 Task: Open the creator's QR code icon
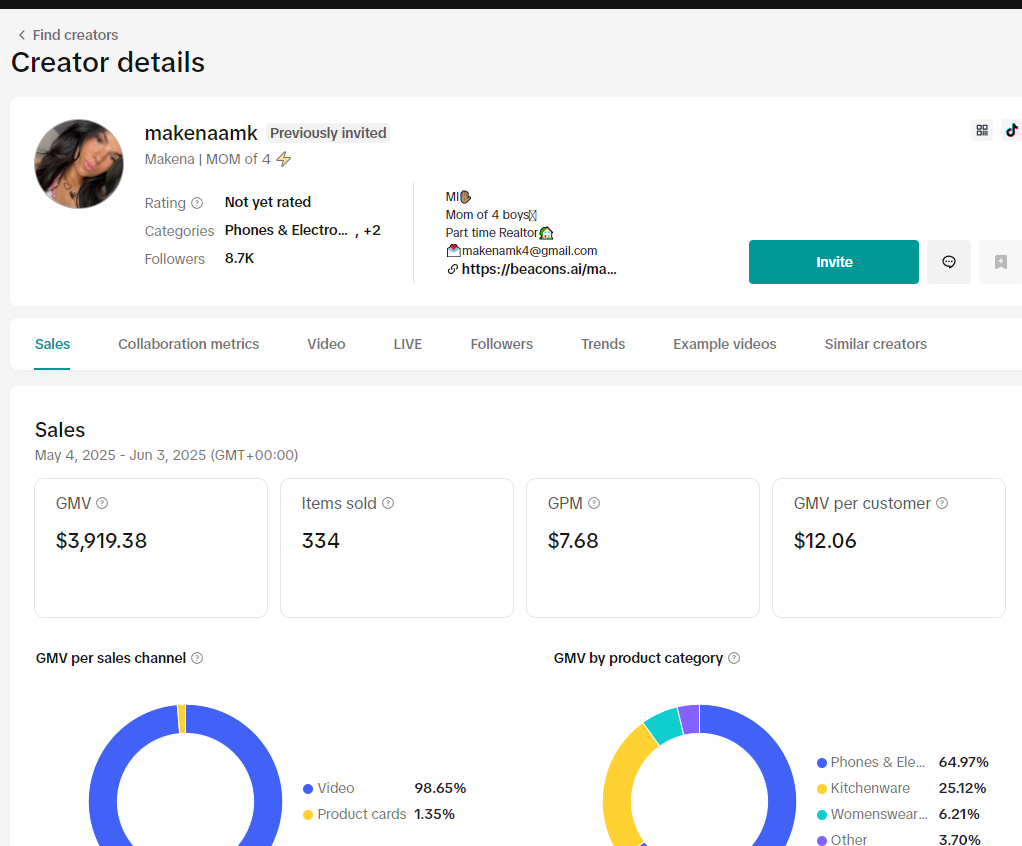[x=982, y=130]
